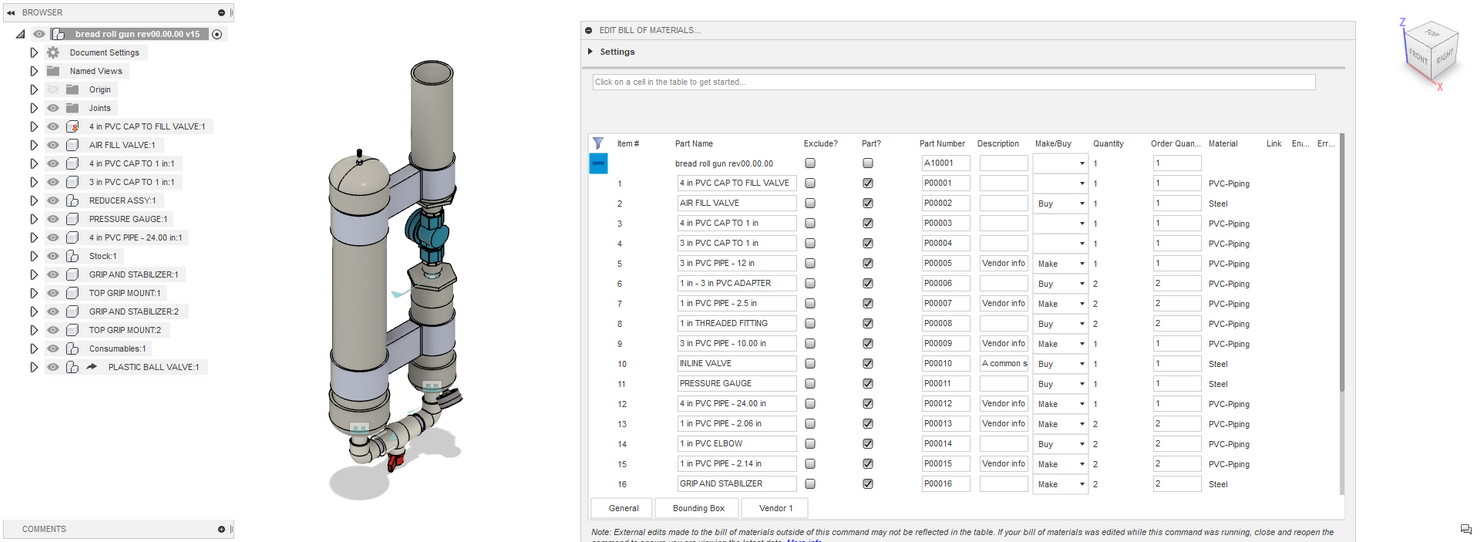Click the chat icon at bottom right corner

(1466, 529)
